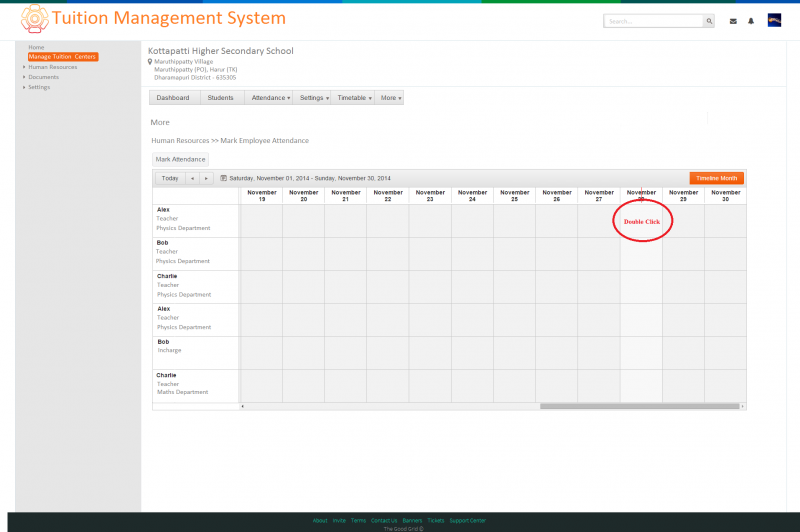The image size is (800, 532).
Task: Open Tickets link in footer
Action: [x=436, y=521]
